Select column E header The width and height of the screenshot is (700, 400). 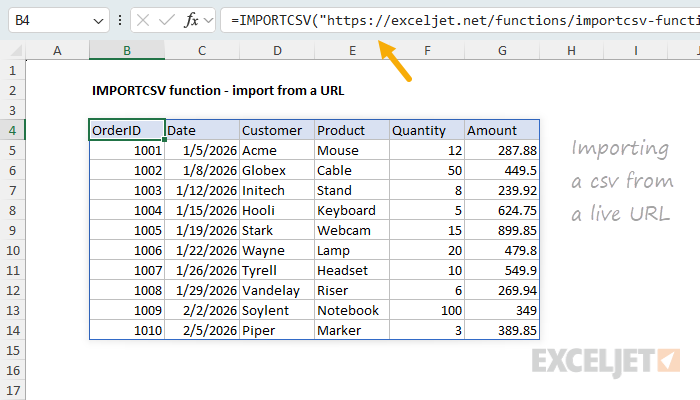(352, 50)
